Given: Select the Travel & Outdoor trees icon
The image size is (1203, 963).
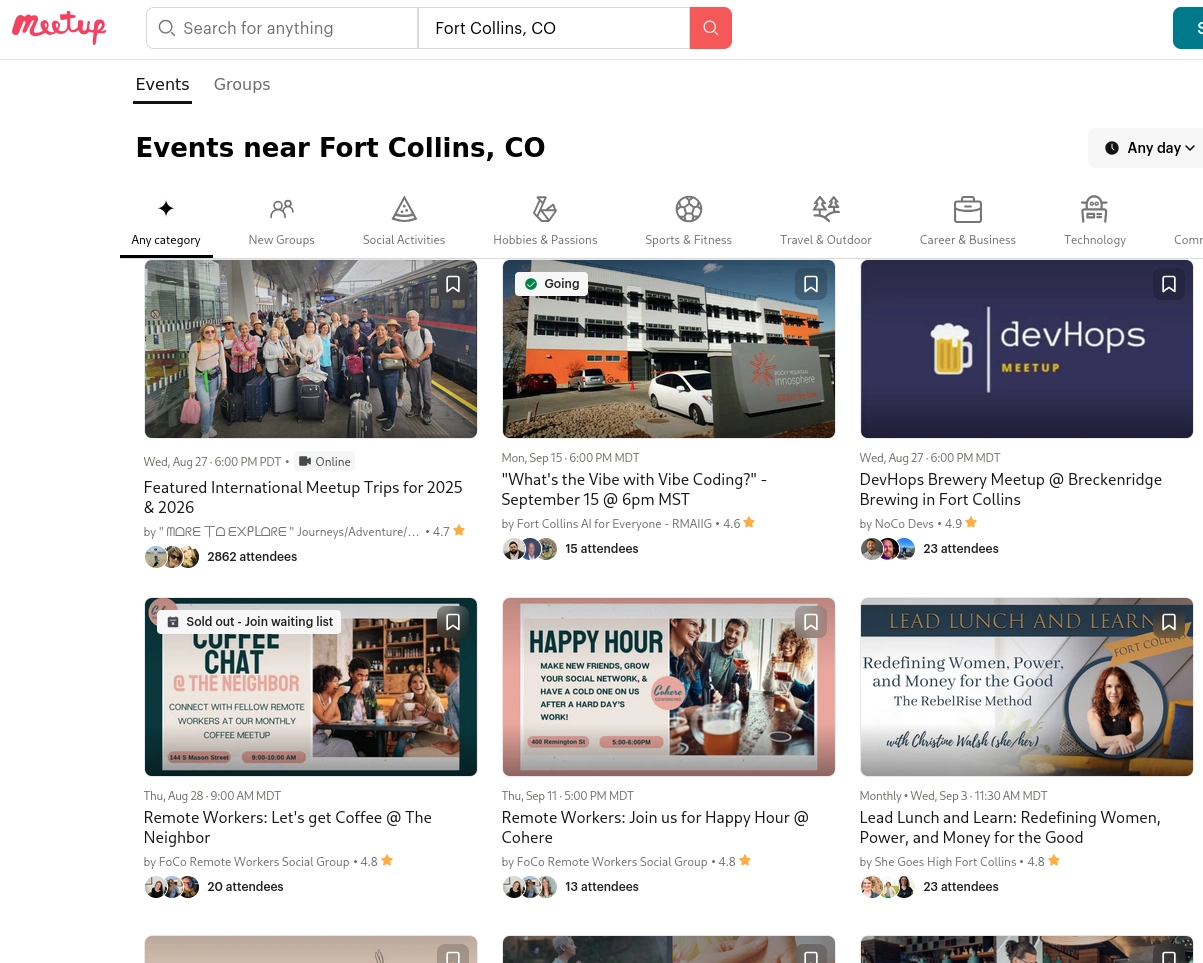Looking at the screenshot, I should pos(826,208).
